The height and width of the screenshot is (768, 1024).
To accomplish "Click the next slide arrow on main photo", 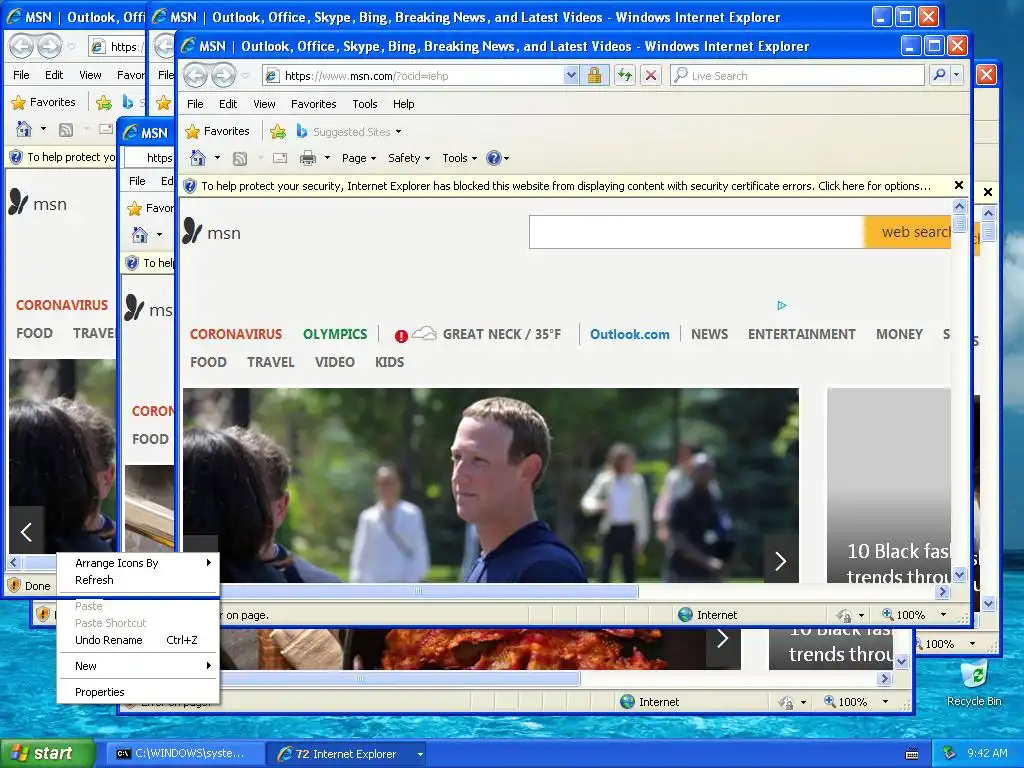I will click(781, 560).
